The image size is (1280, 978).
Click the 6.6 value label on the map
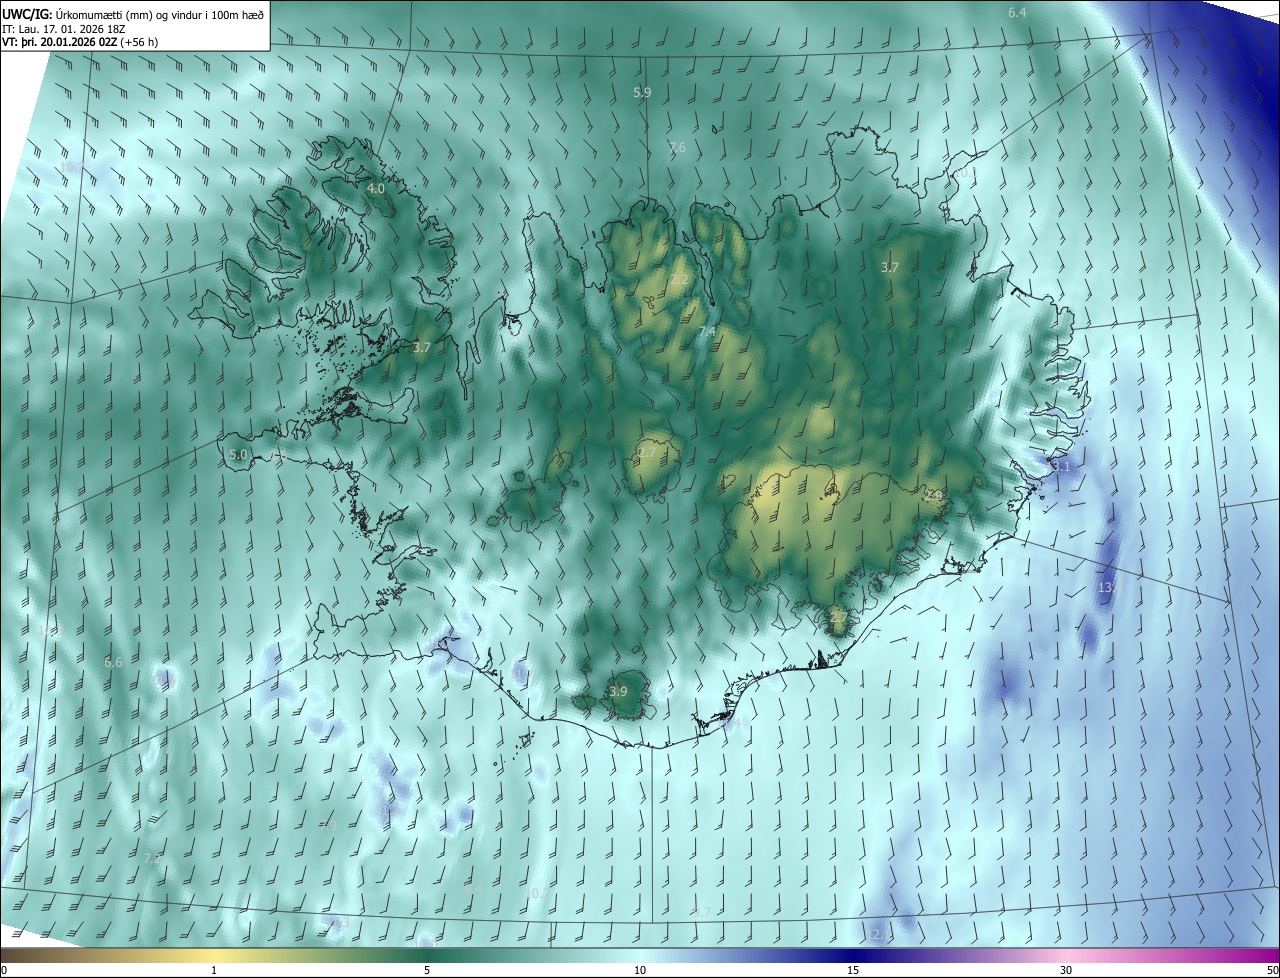click(x=113, y=662)
